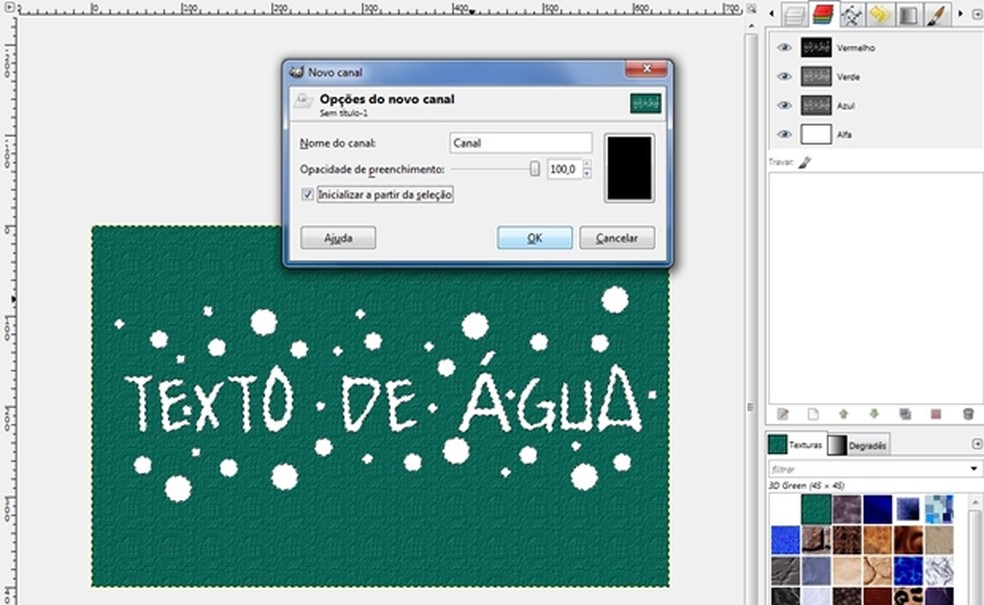
Task: Close the Novo canal dialog
Action: tap(646, 68)
